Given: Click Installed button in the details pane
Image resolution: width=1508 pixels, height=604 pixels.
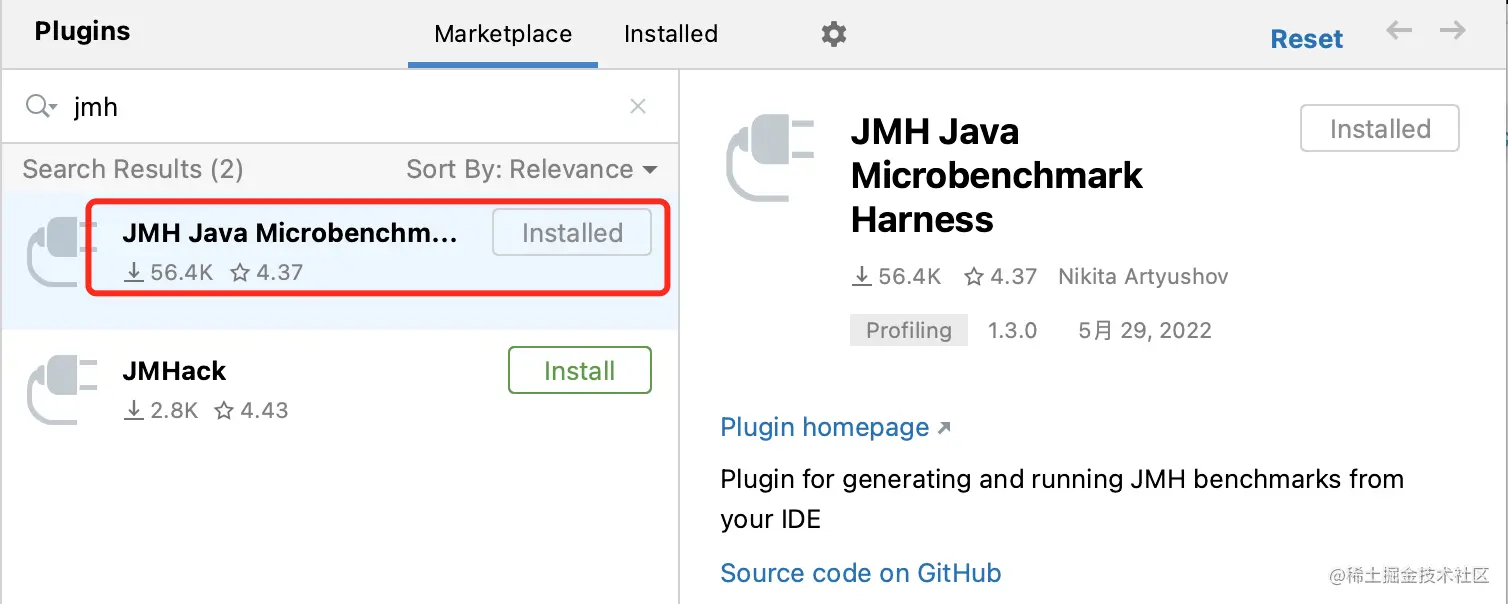Looking at the screenshot, I should coord(1379,129).
